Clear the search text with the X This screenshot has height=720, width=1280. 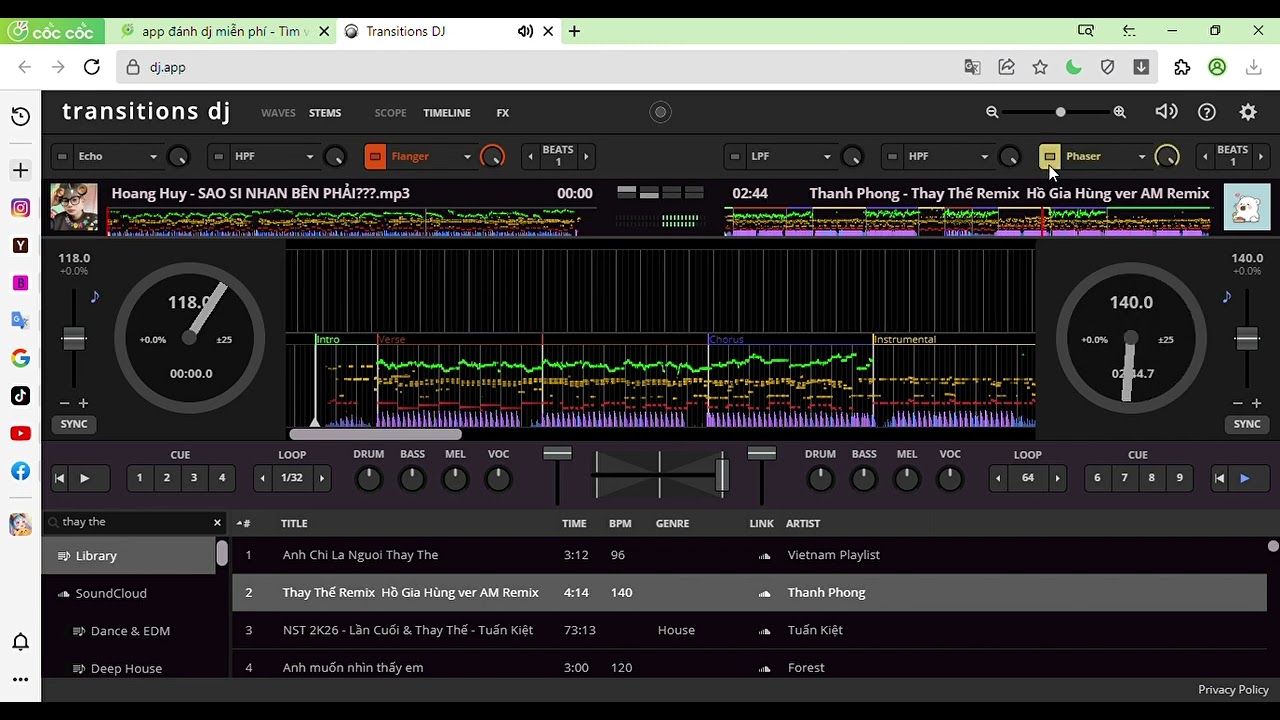[217, 522]
